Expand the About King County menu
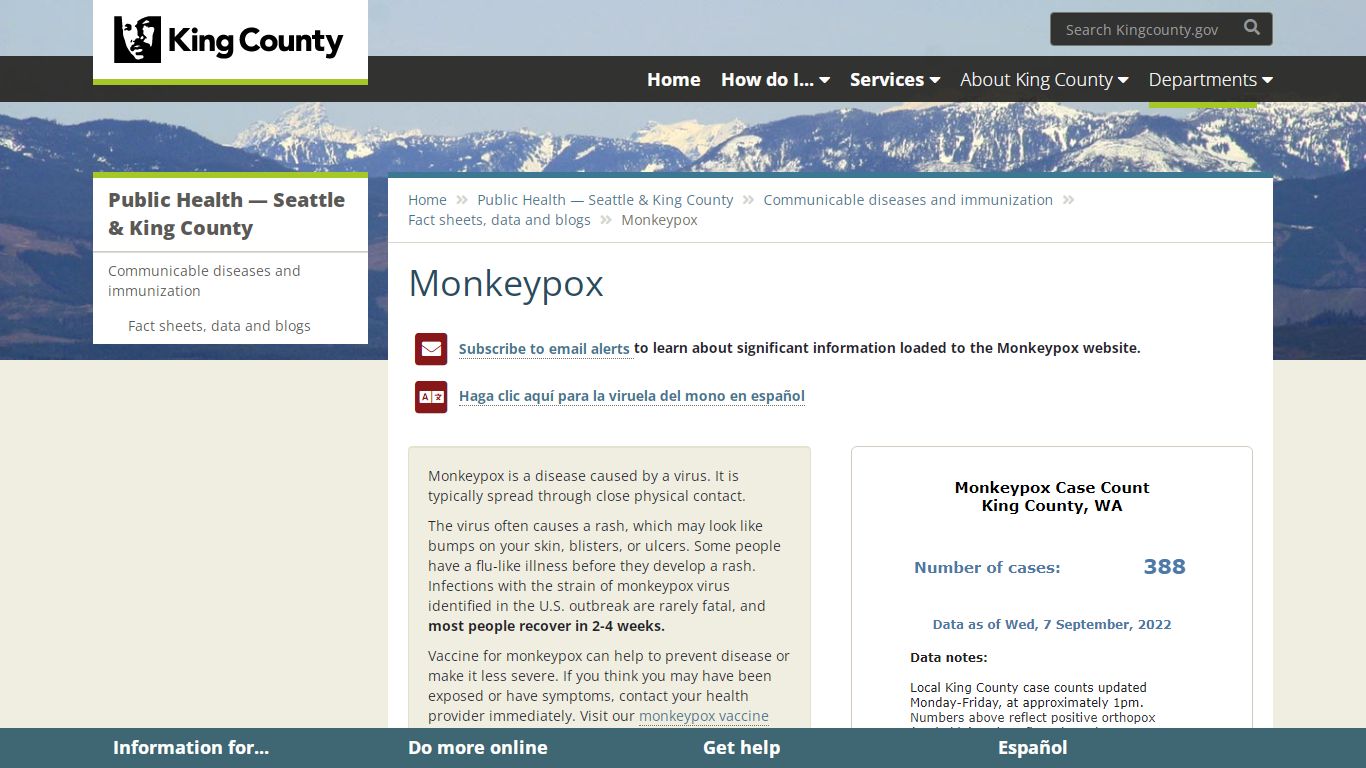1366x768 pixels. click(1044, 80)
